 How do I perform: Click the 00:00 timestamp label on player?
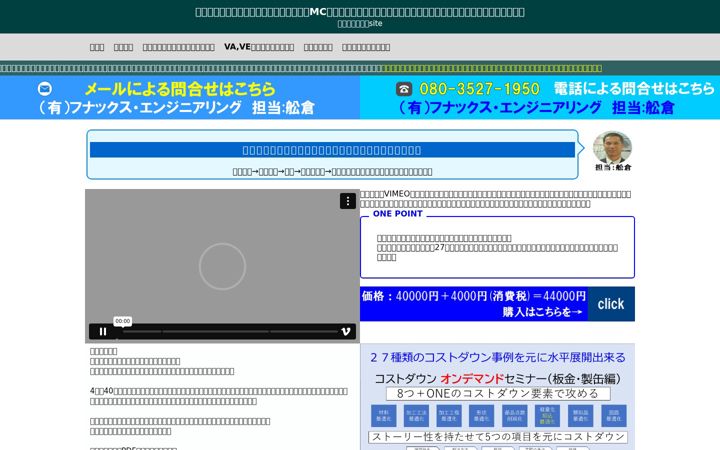click(123, 321)
